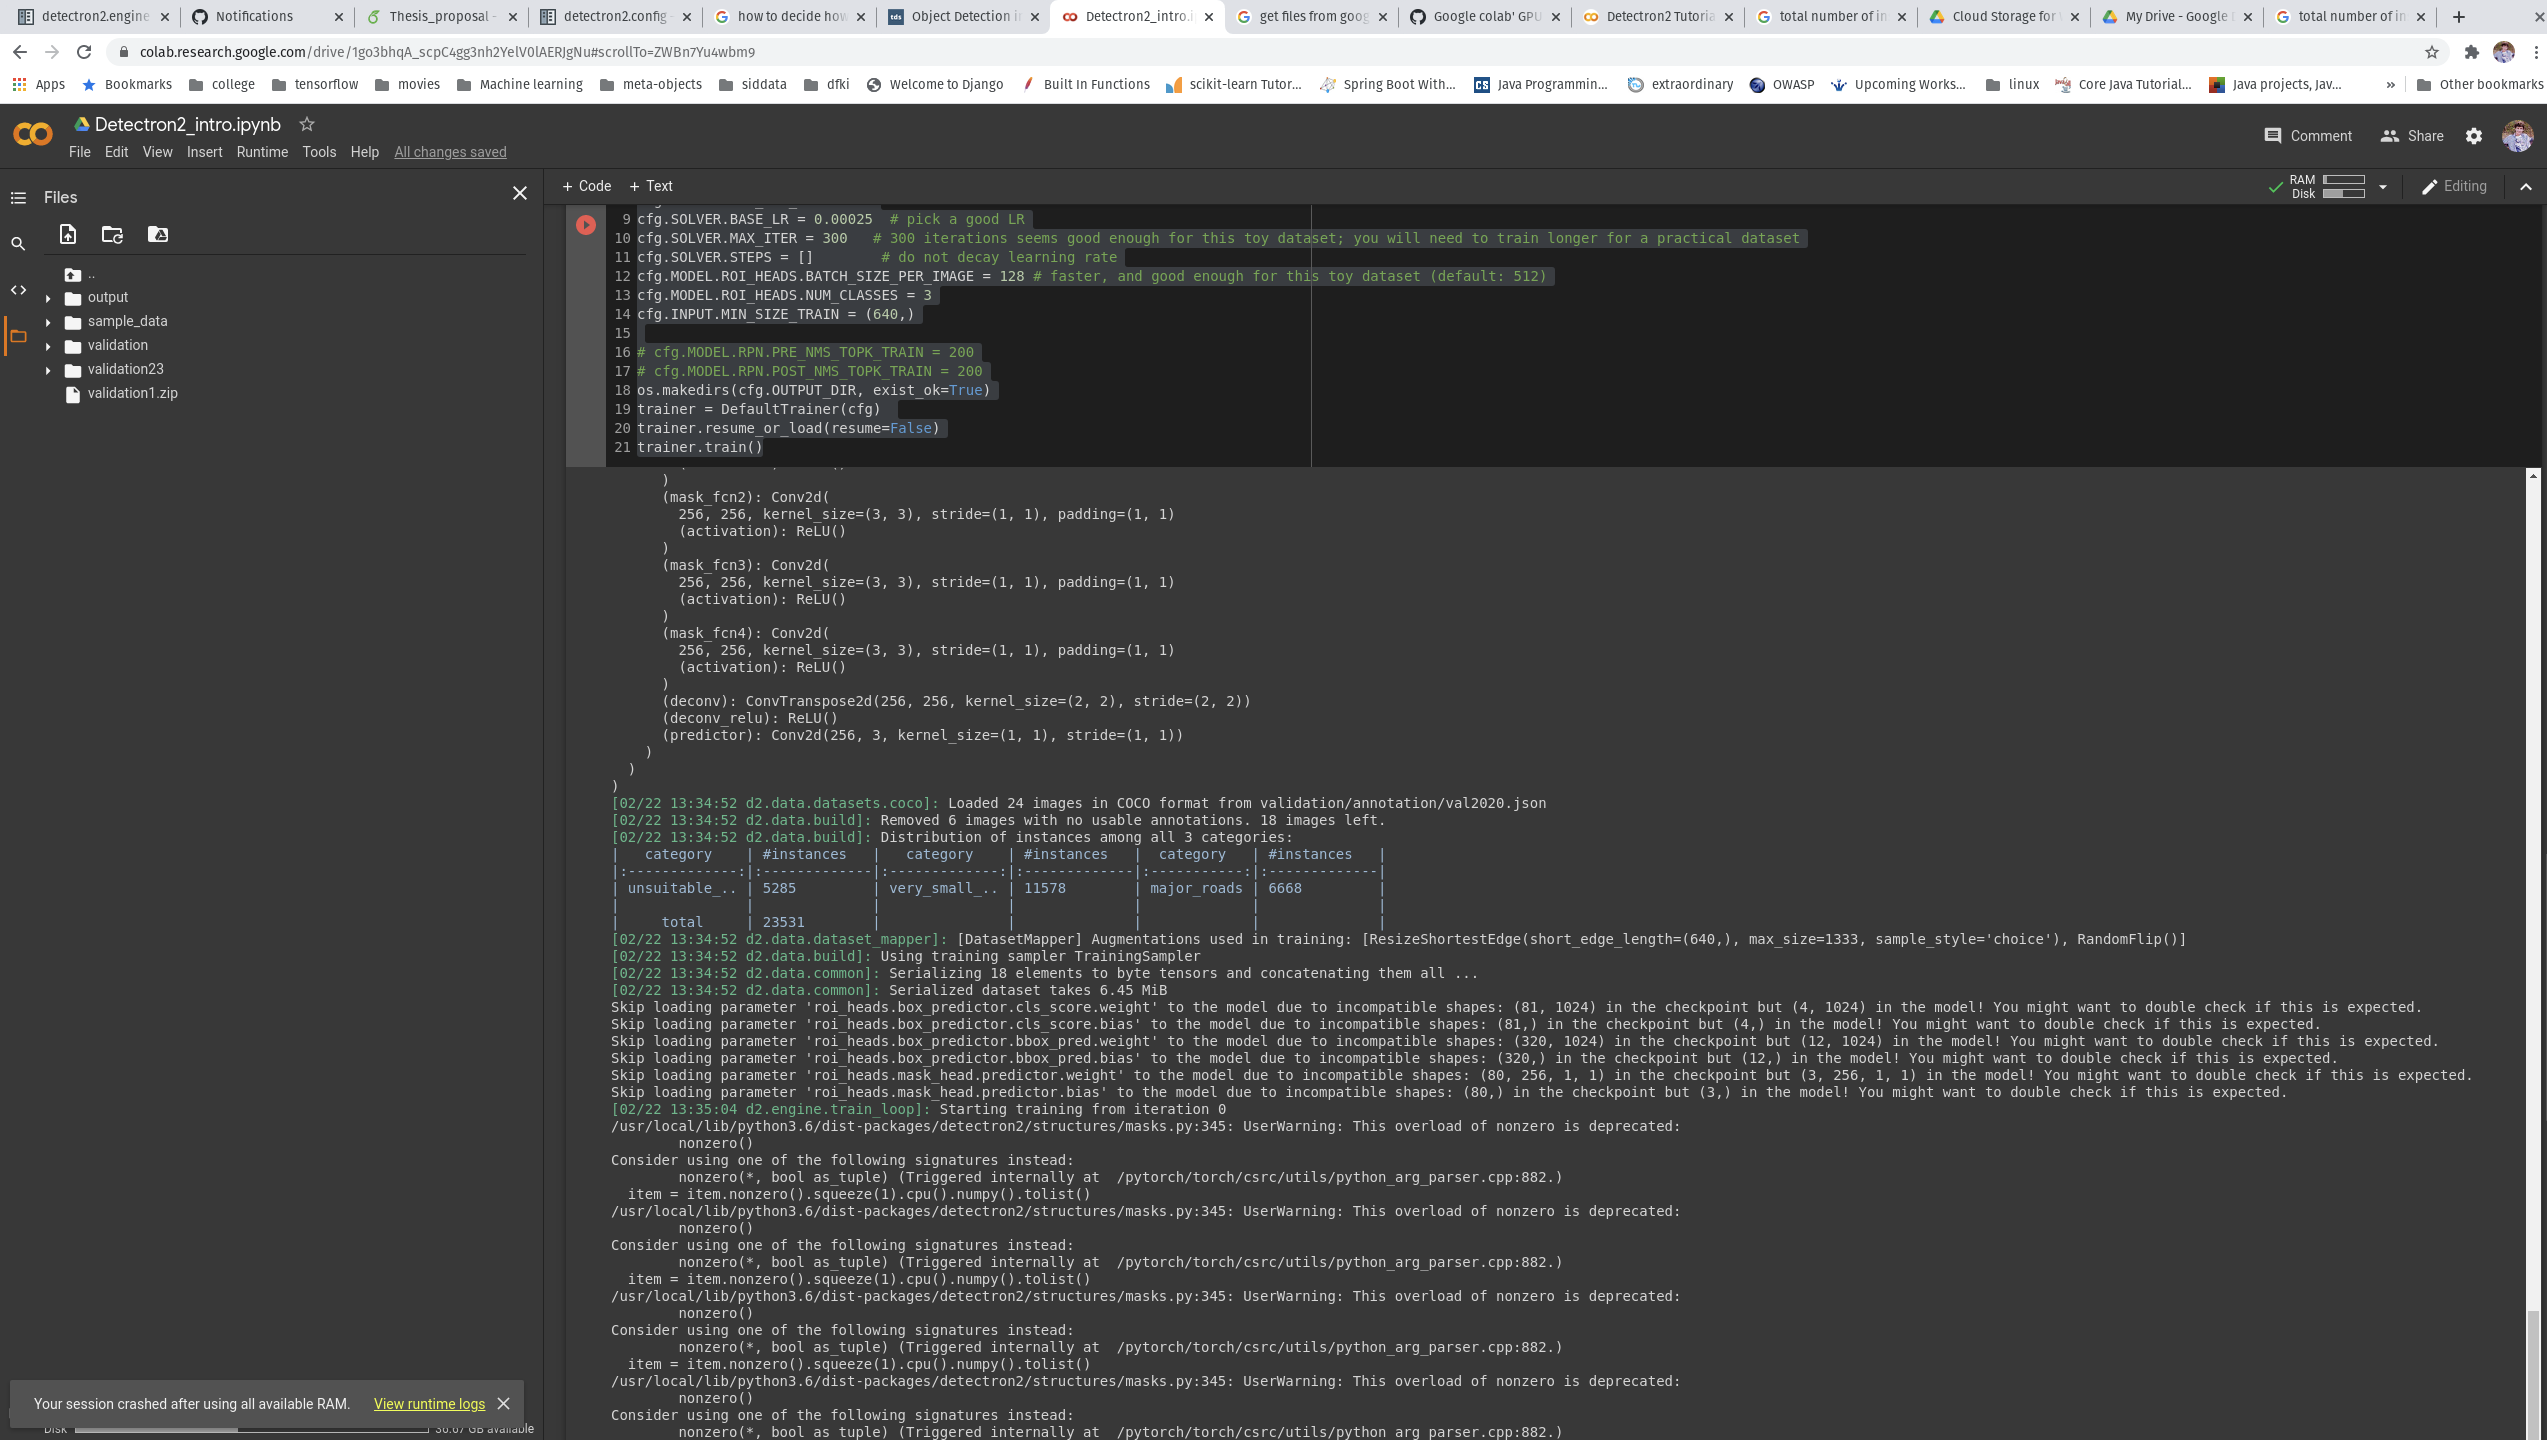Select validation1.zip in the file tree
2547x1440 pixels.
coord(133,393)
